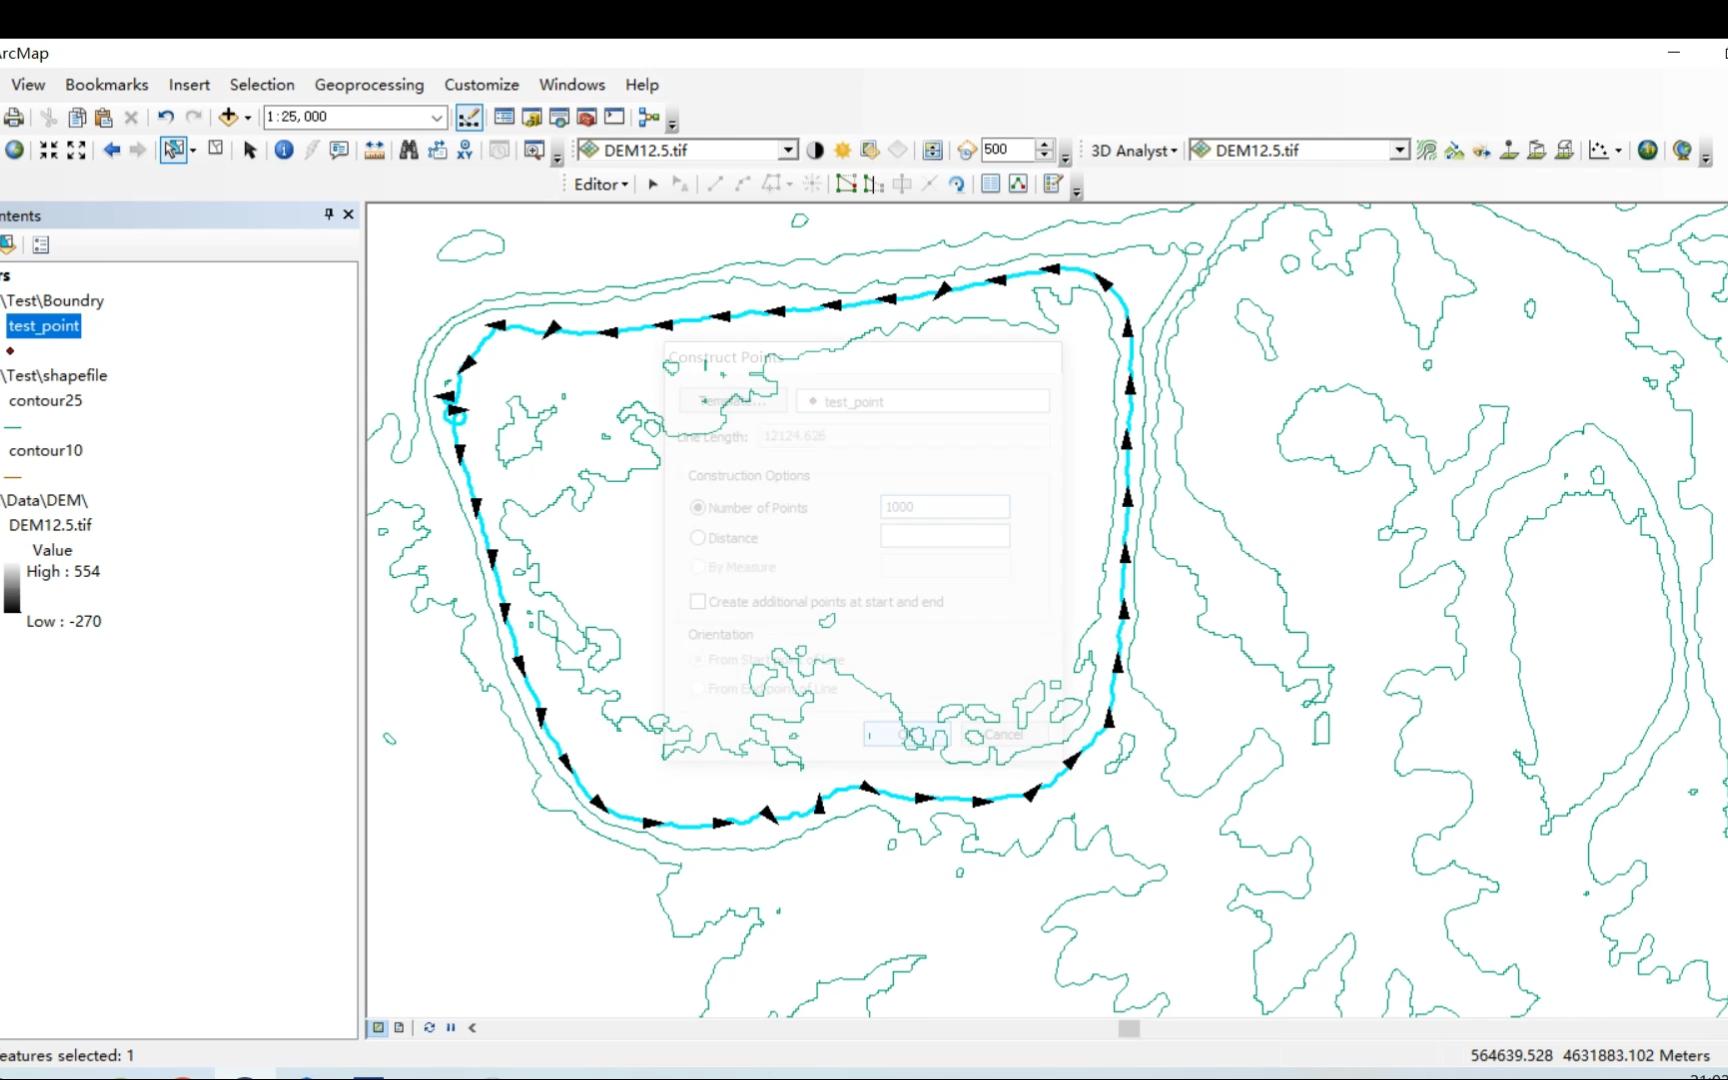Open the ArcToolbox window

(x=586, y=117)
